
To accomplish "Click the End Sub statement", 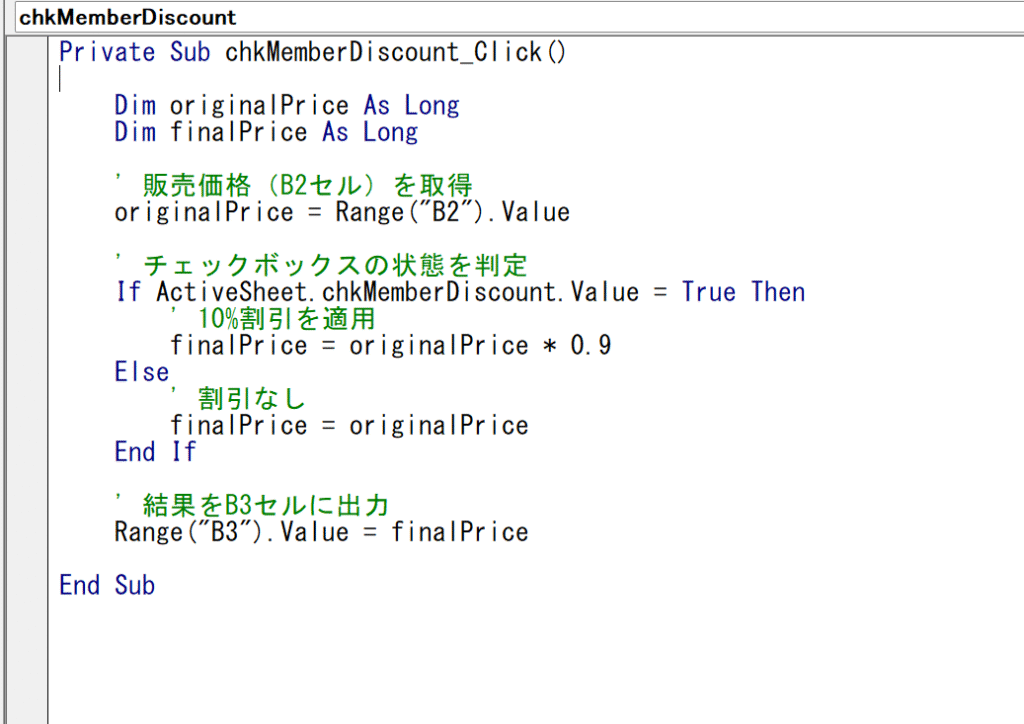I will tap(107, 586).
